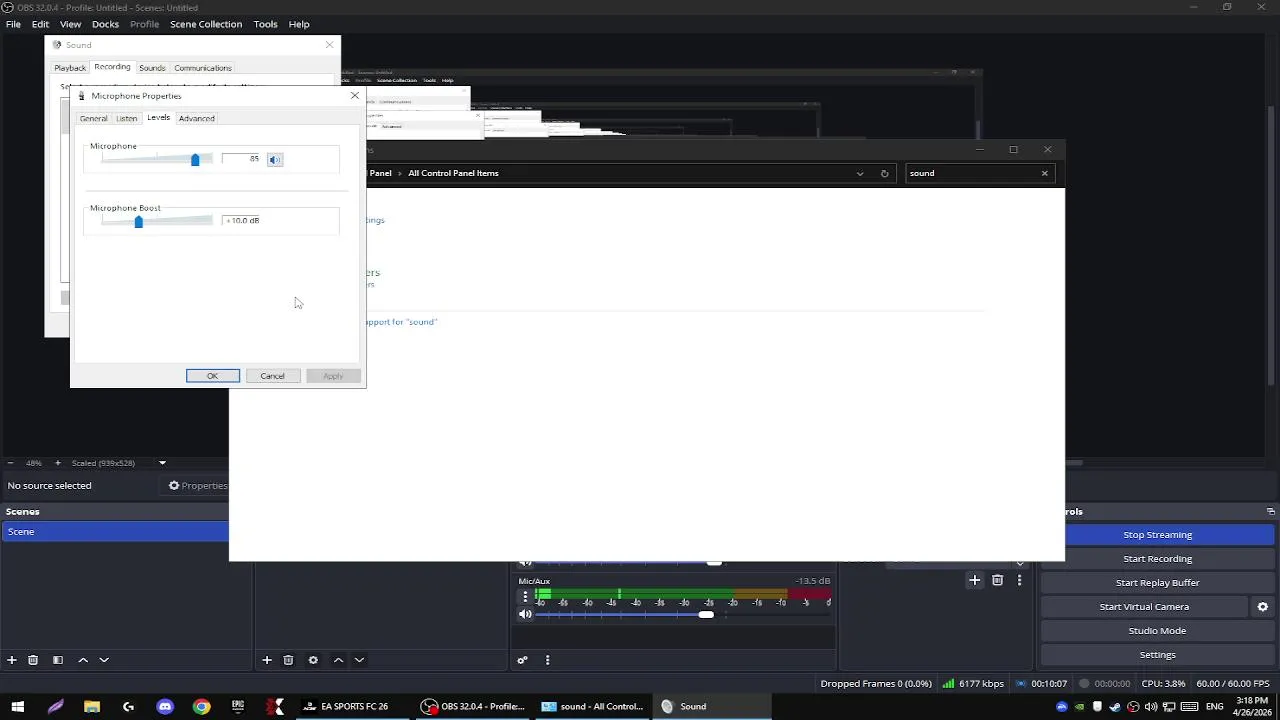
Task: Pop out the Controls dock icon
Action: (1271, 511)
